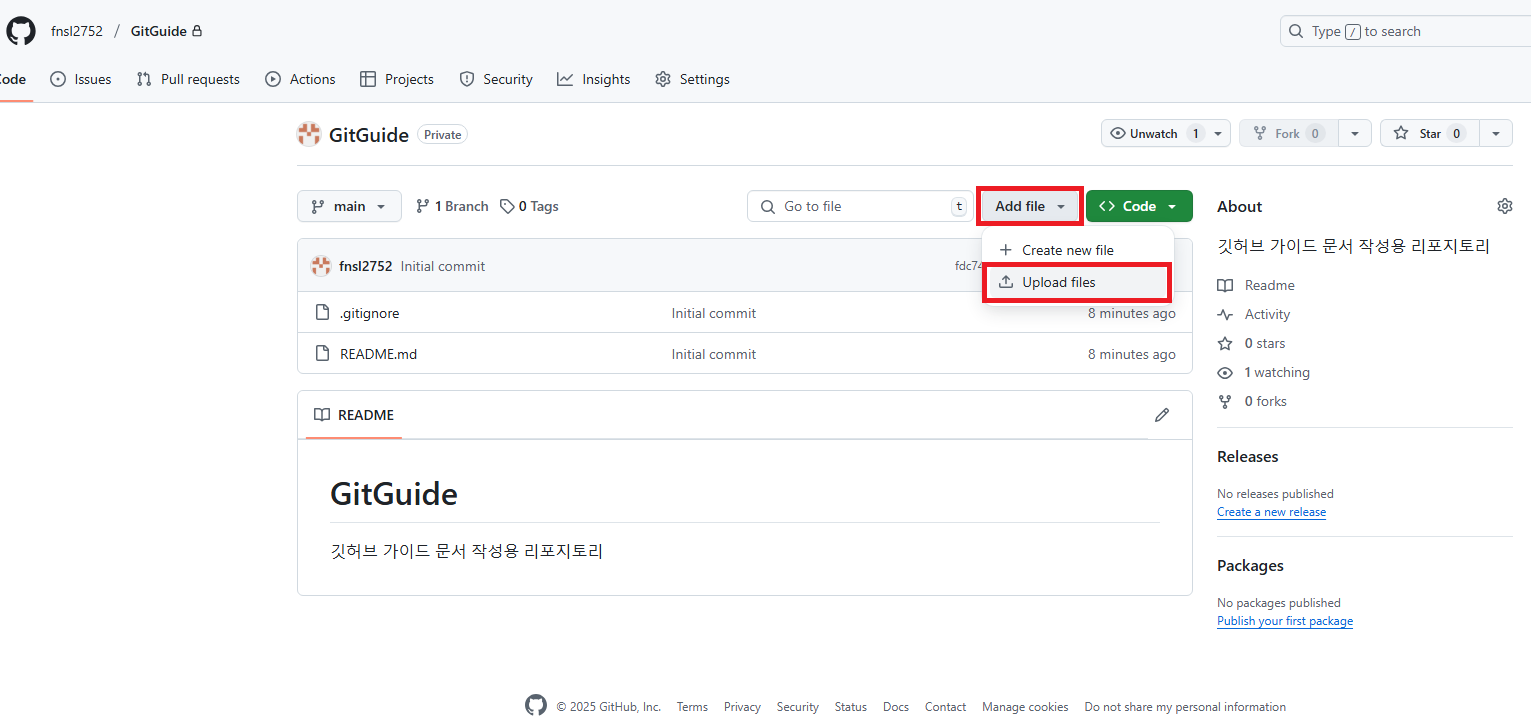Open the fnsl2752 owner link in breadcrumb
The width and height of the screenshot is (1531, 728).
pos(77,31)
